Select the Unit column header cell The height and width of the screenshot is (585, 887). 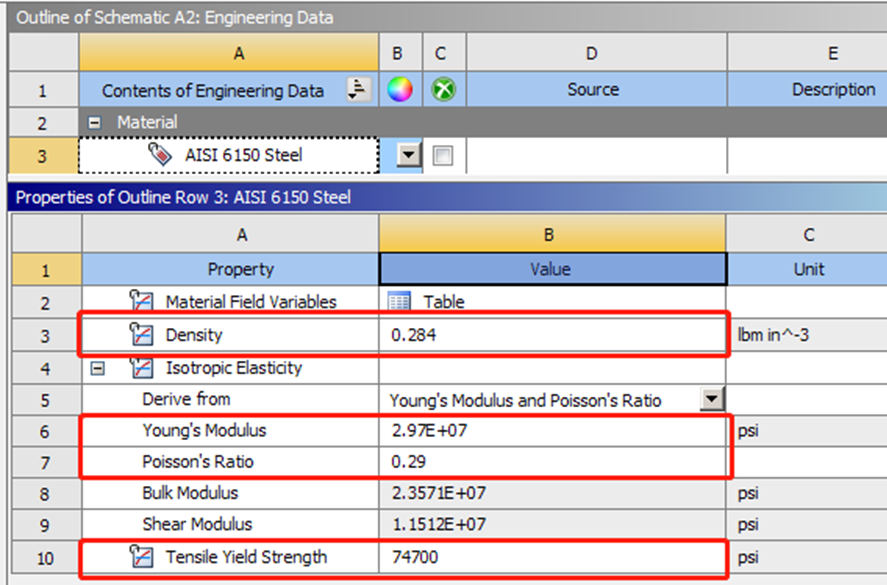click(x=807, y=269)
